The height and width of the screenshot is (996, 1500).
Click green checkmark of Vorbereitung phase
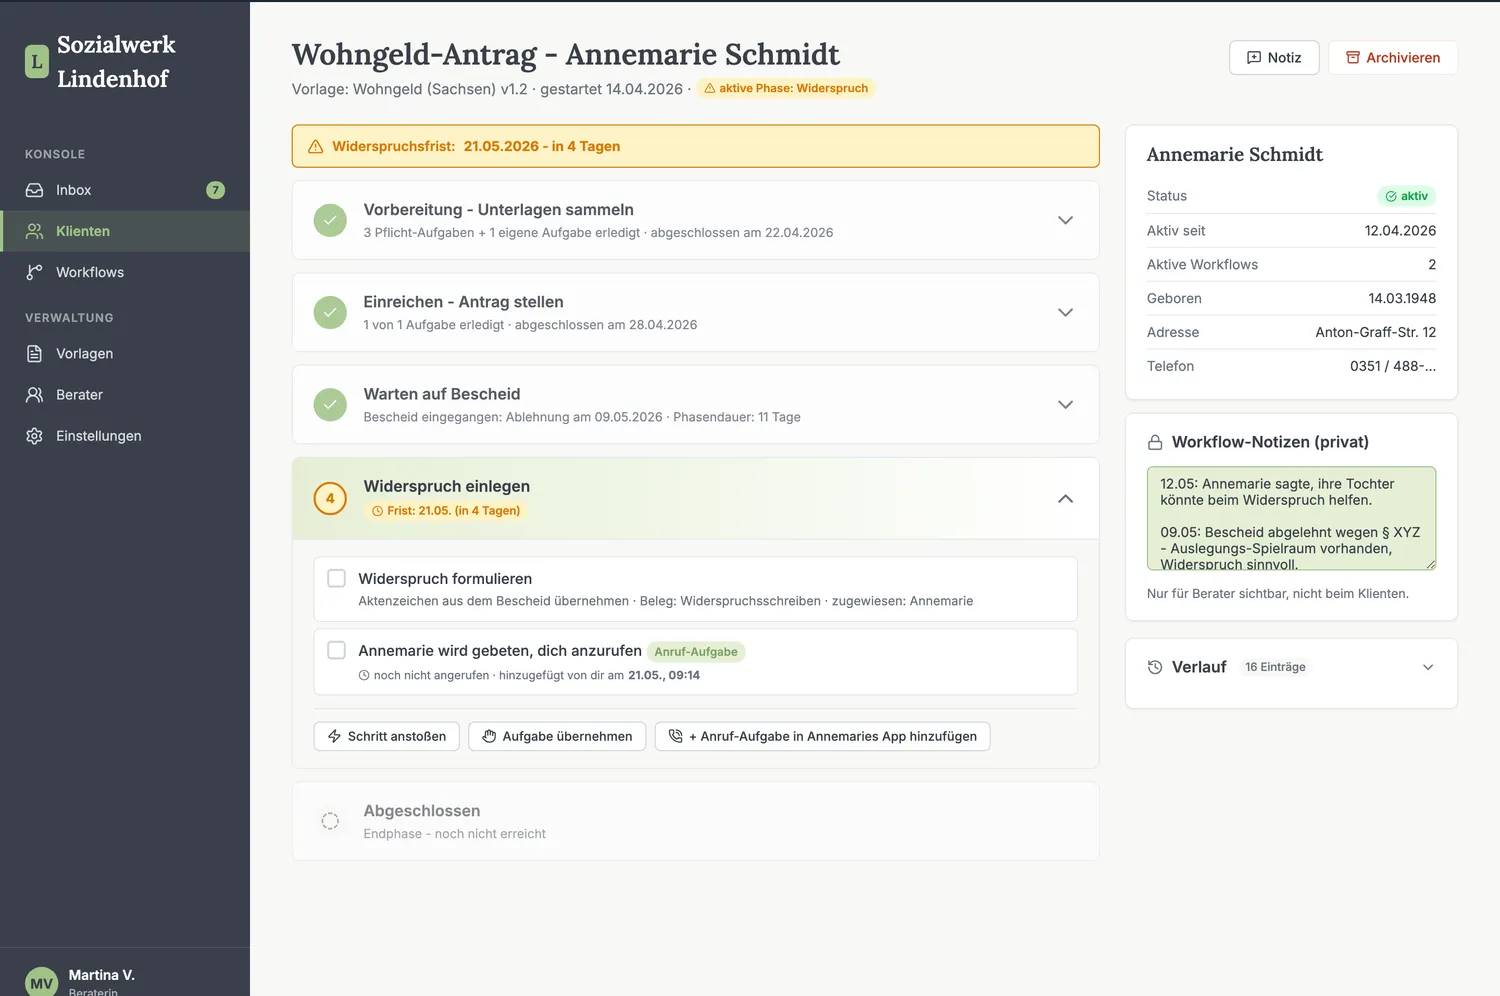(330, 220)
